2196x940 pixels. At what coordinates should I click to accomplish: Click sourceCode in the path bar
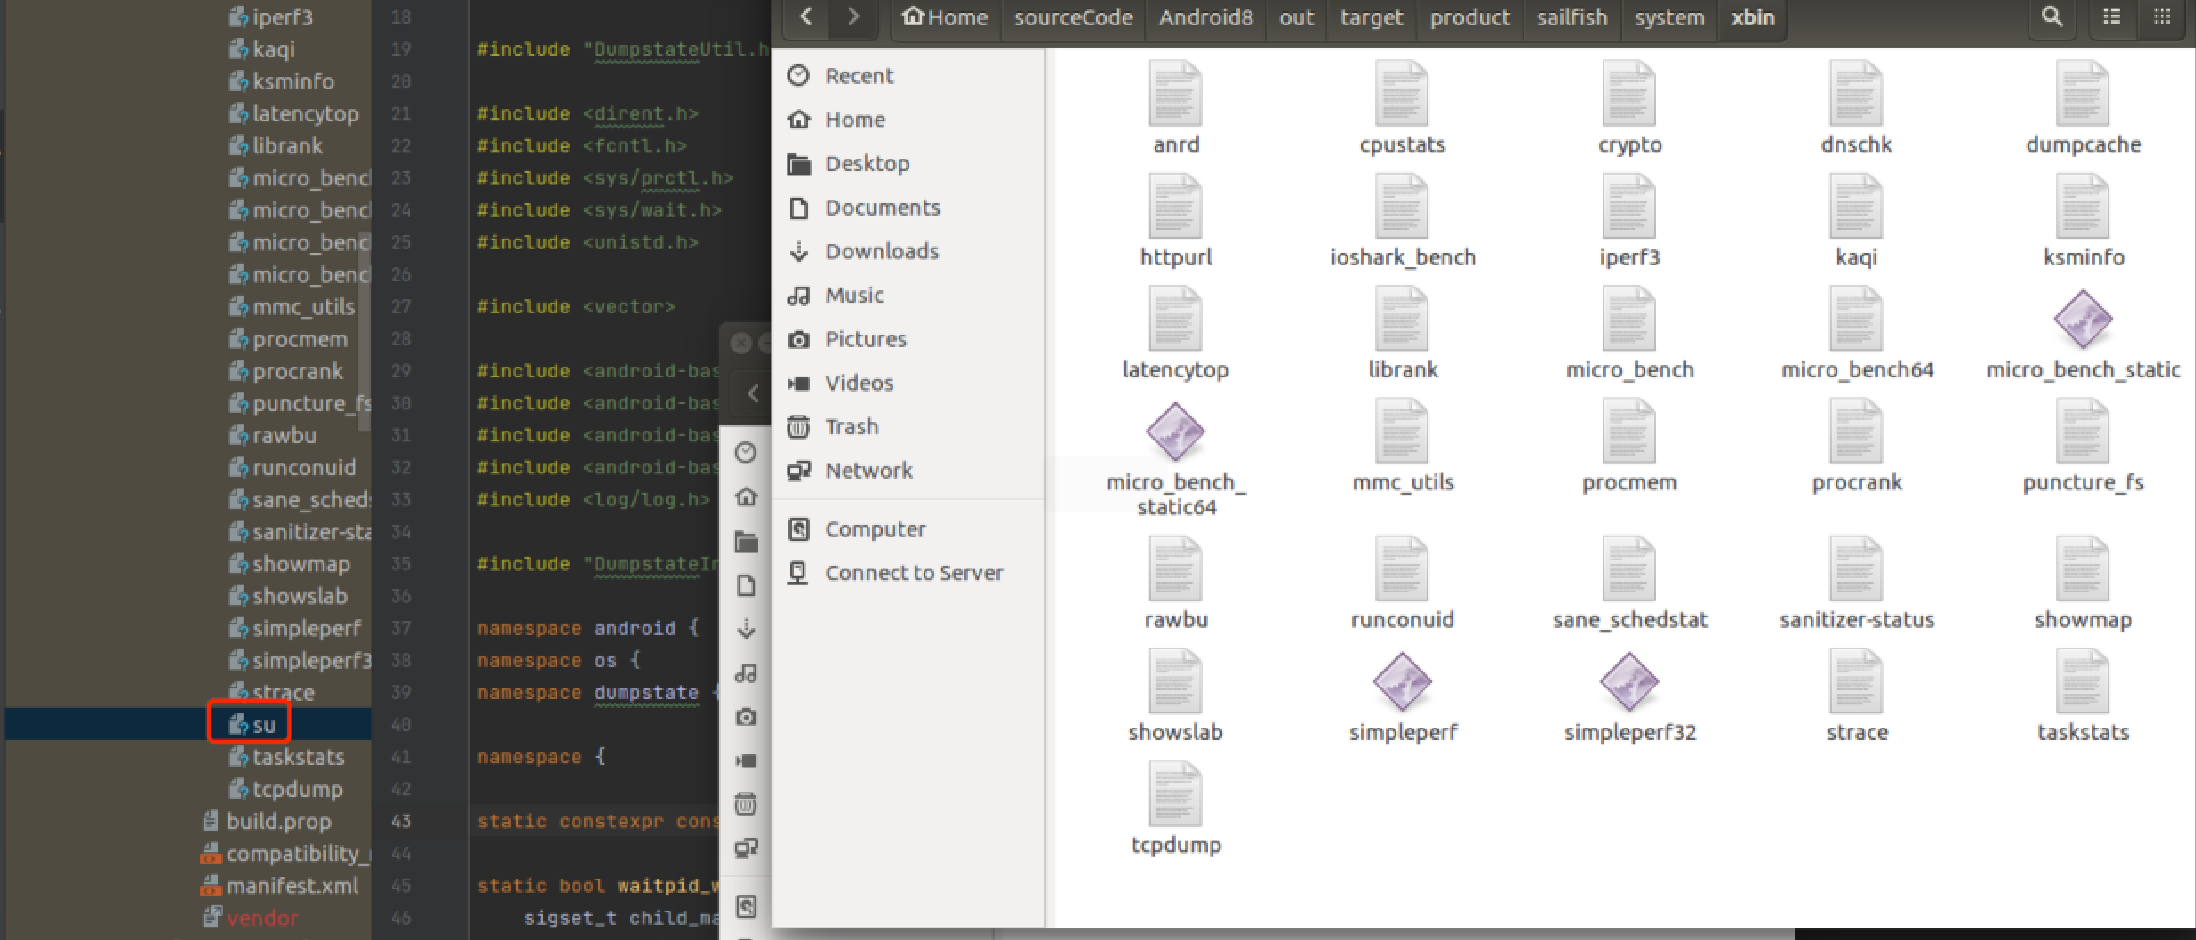1073,17
